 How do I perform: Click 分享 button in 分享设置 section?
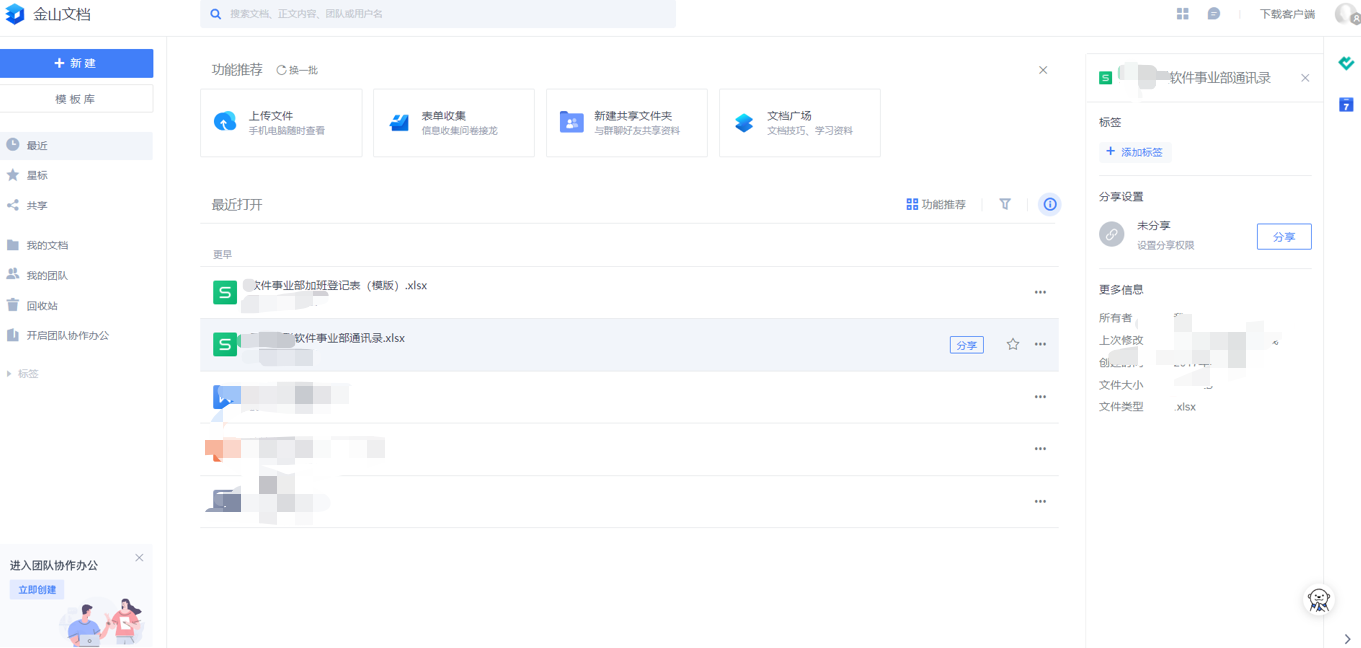pos(1284,237)
